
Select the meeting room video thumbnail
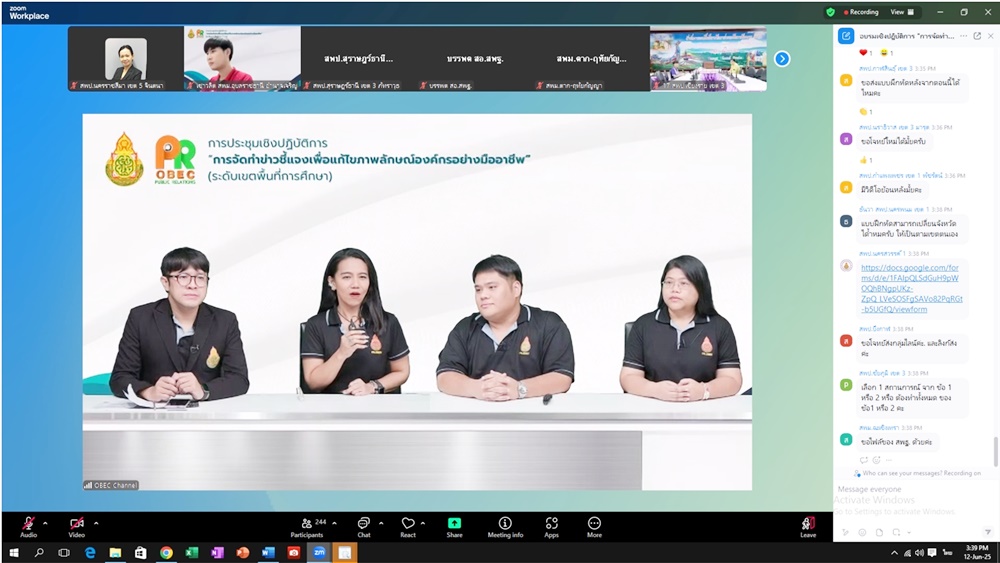pyautogui.click(x=708, y=59)
